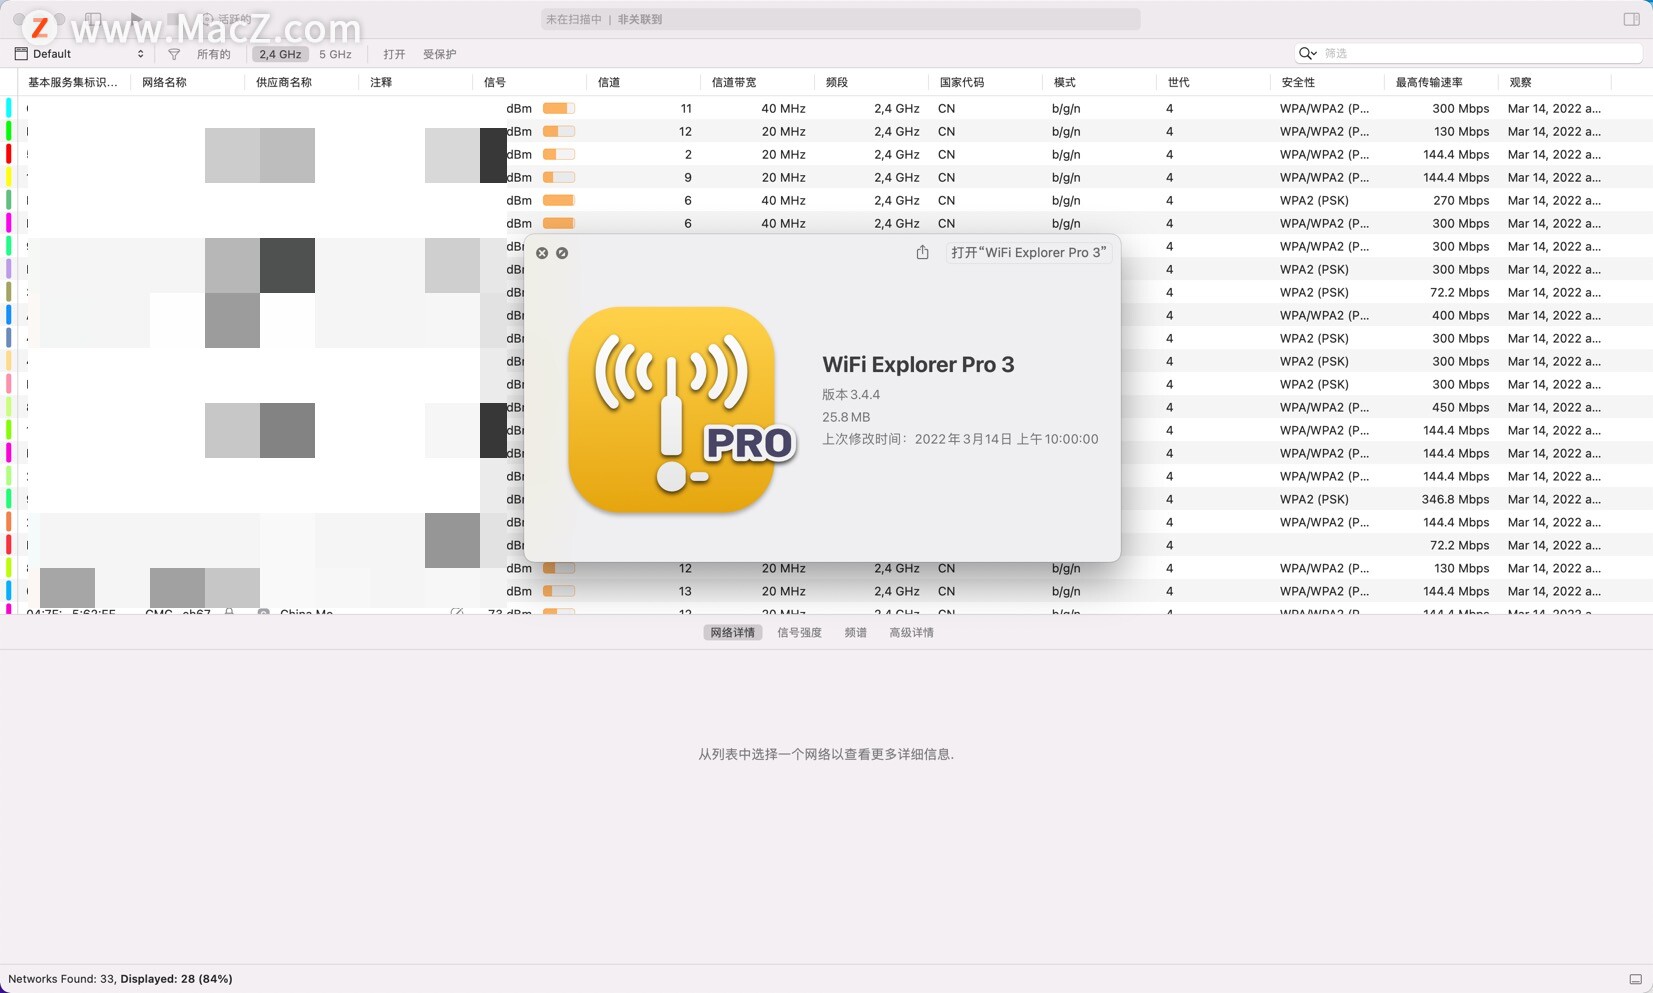The image size is (1653, 993).
Task: Select the "400 Mbps" rate cell
Action: coord(1460,315)
